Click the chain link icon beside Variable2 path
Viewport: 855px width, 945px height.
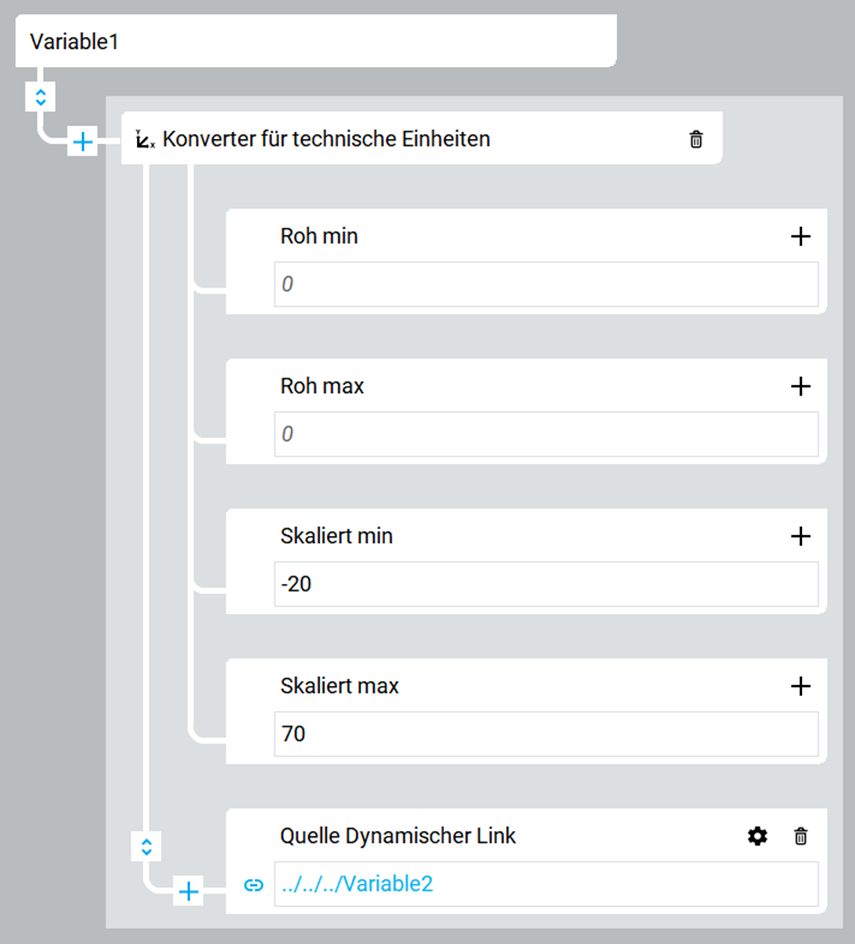254,885
